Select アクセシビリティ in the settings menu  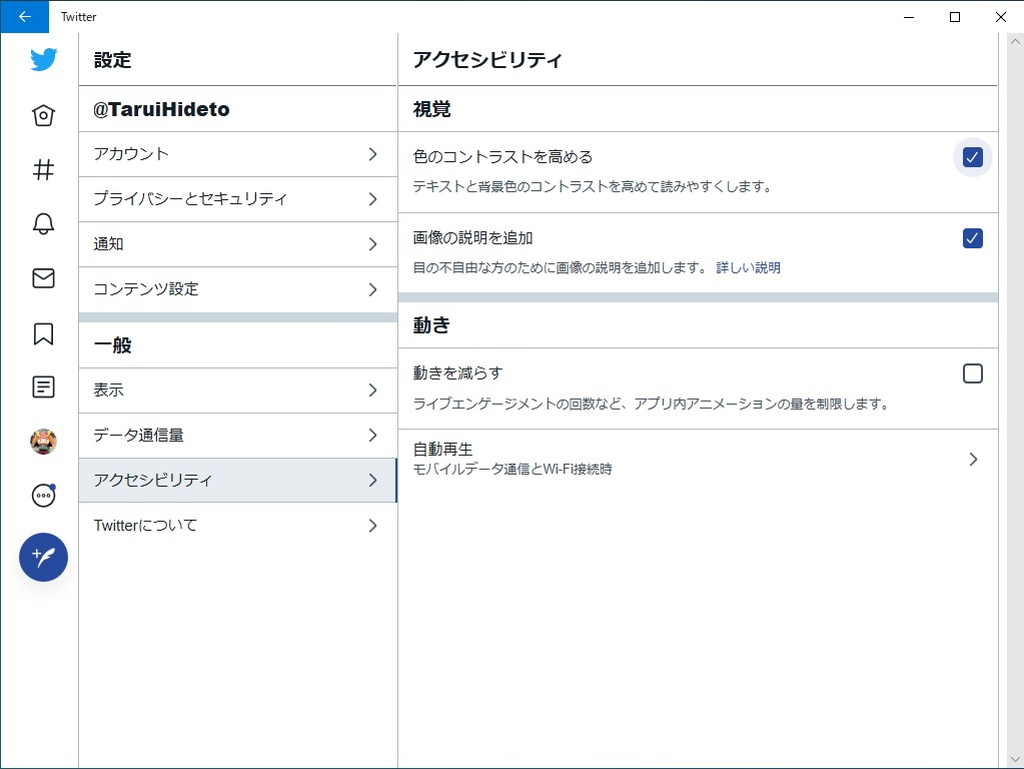coord(237,480)
